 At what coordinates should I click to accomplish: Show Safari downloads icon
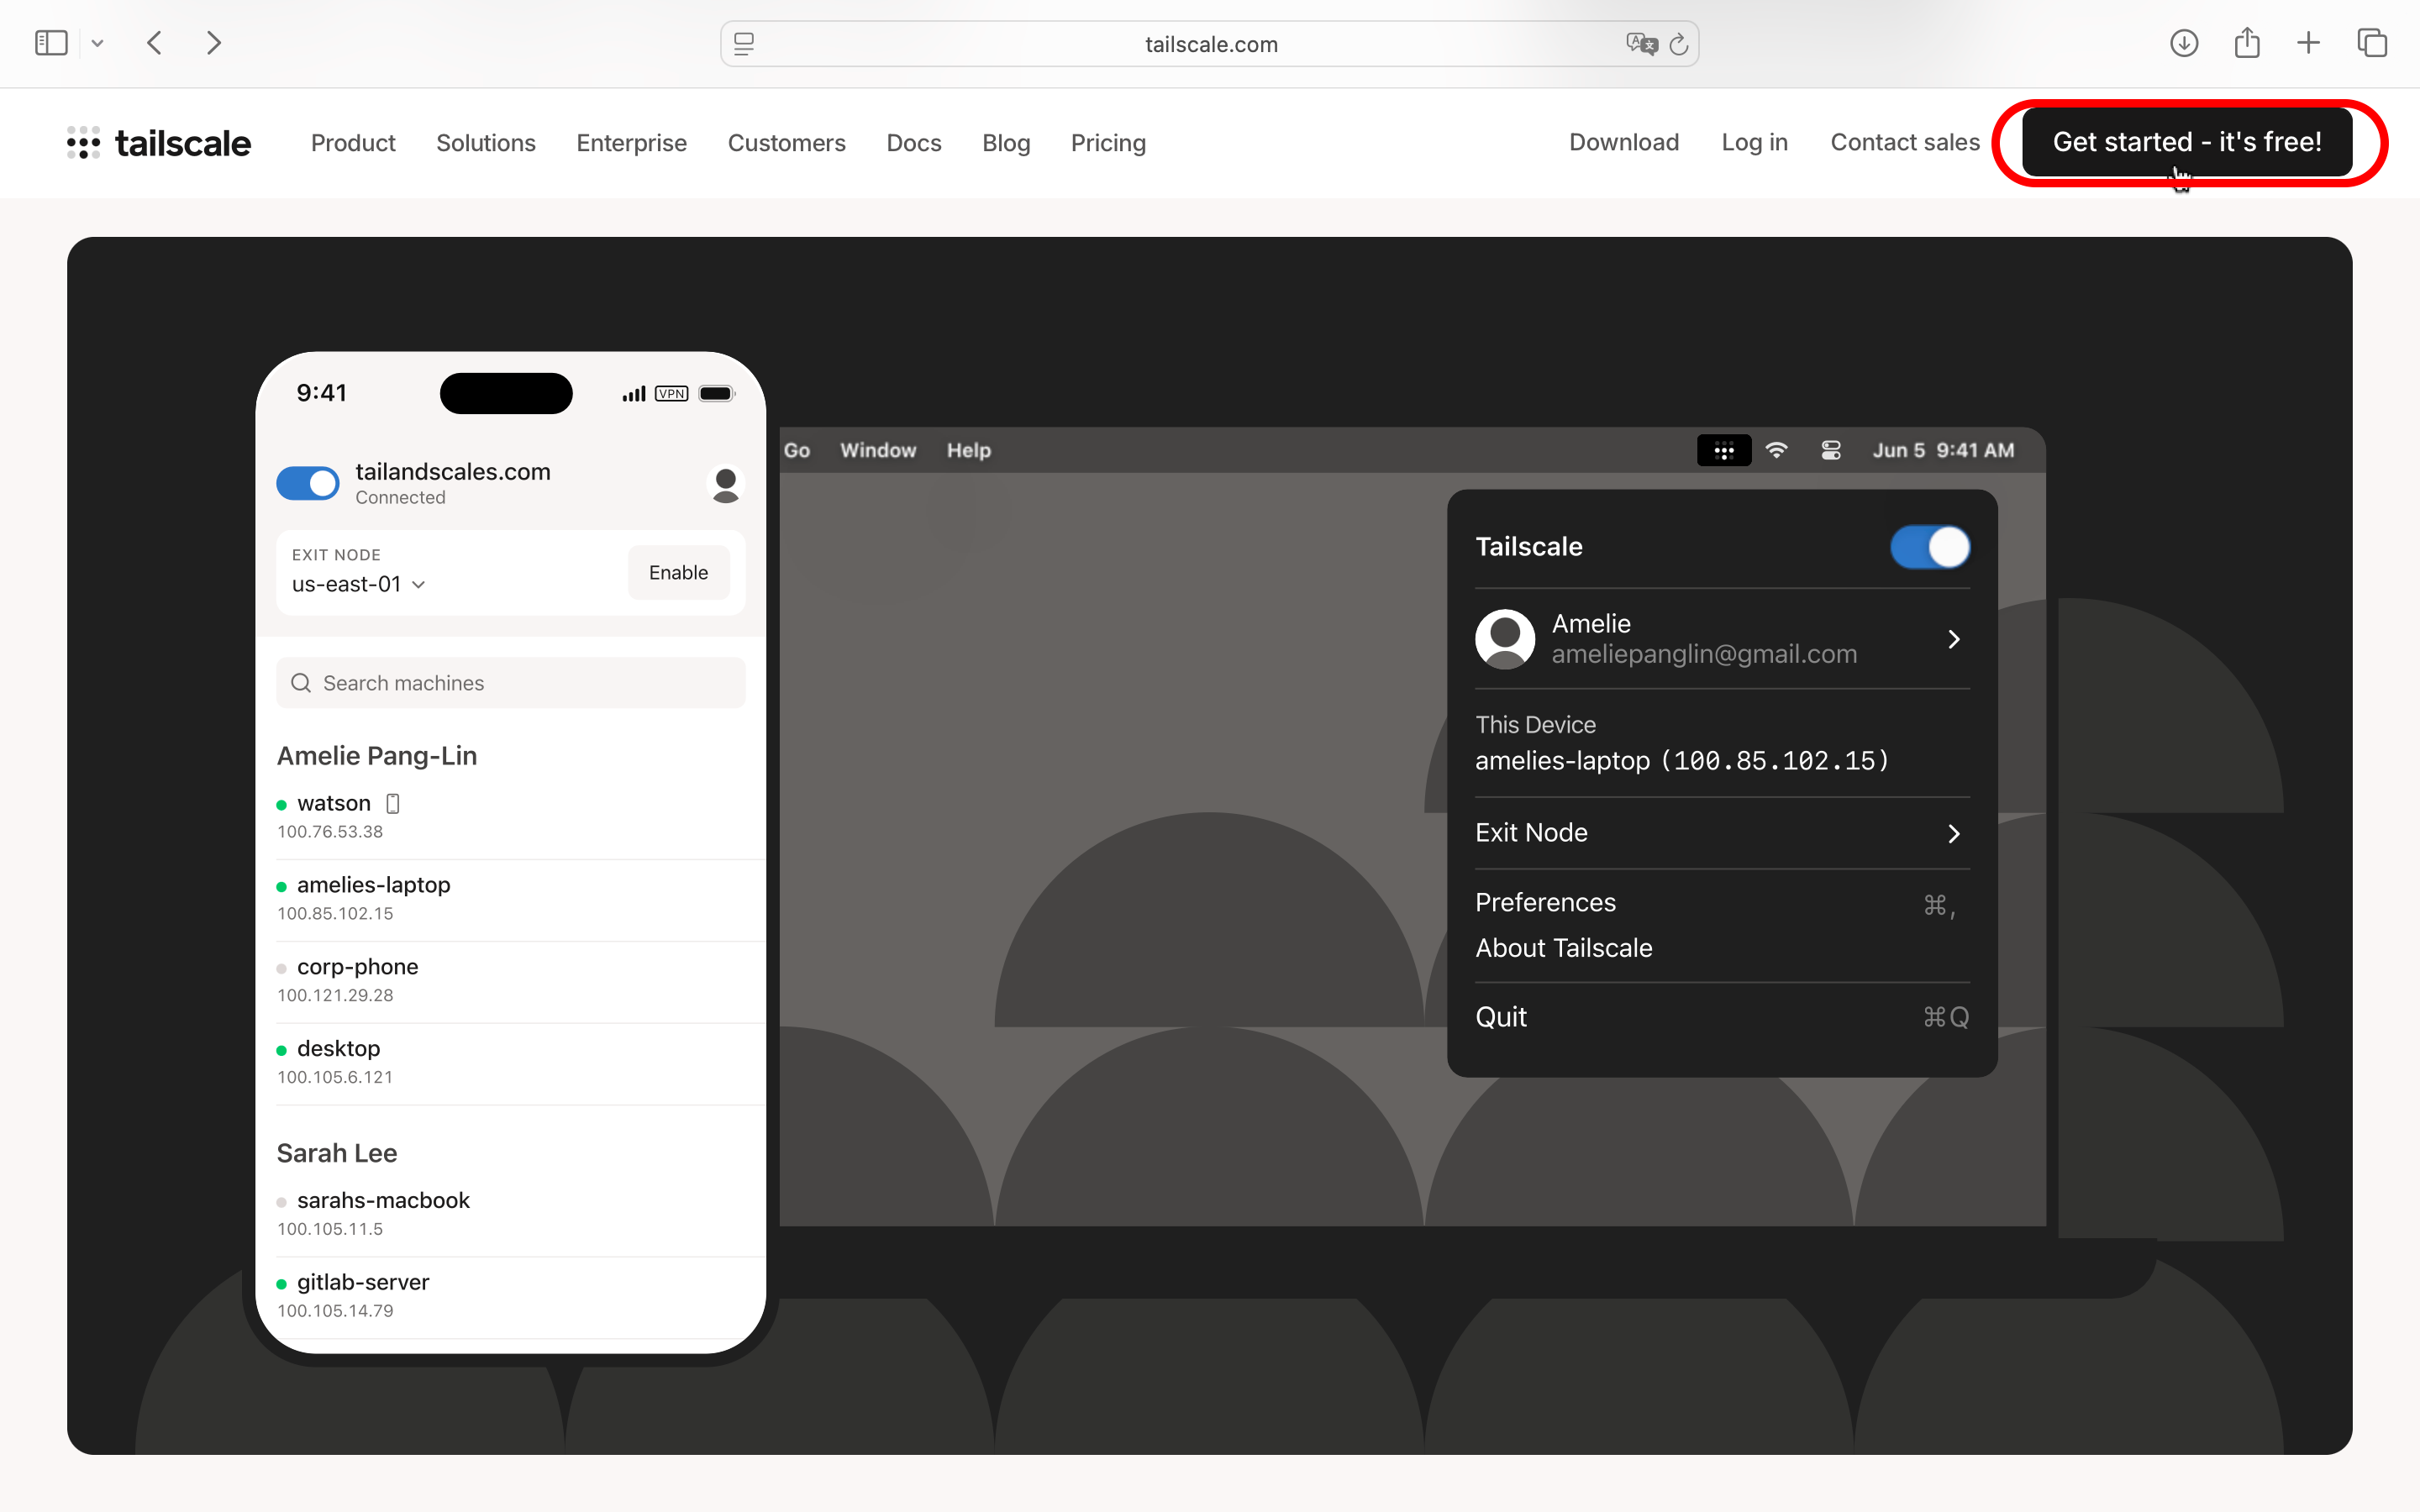[x=2184, y=43]
